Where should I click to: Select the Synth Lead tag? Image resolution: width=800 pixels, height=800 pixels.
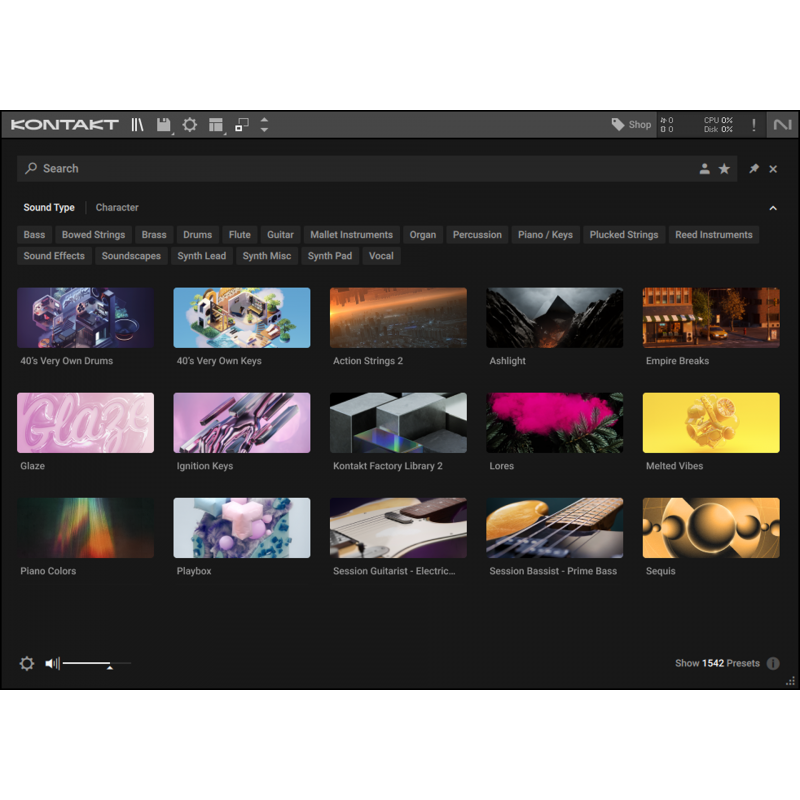(202, 256)
